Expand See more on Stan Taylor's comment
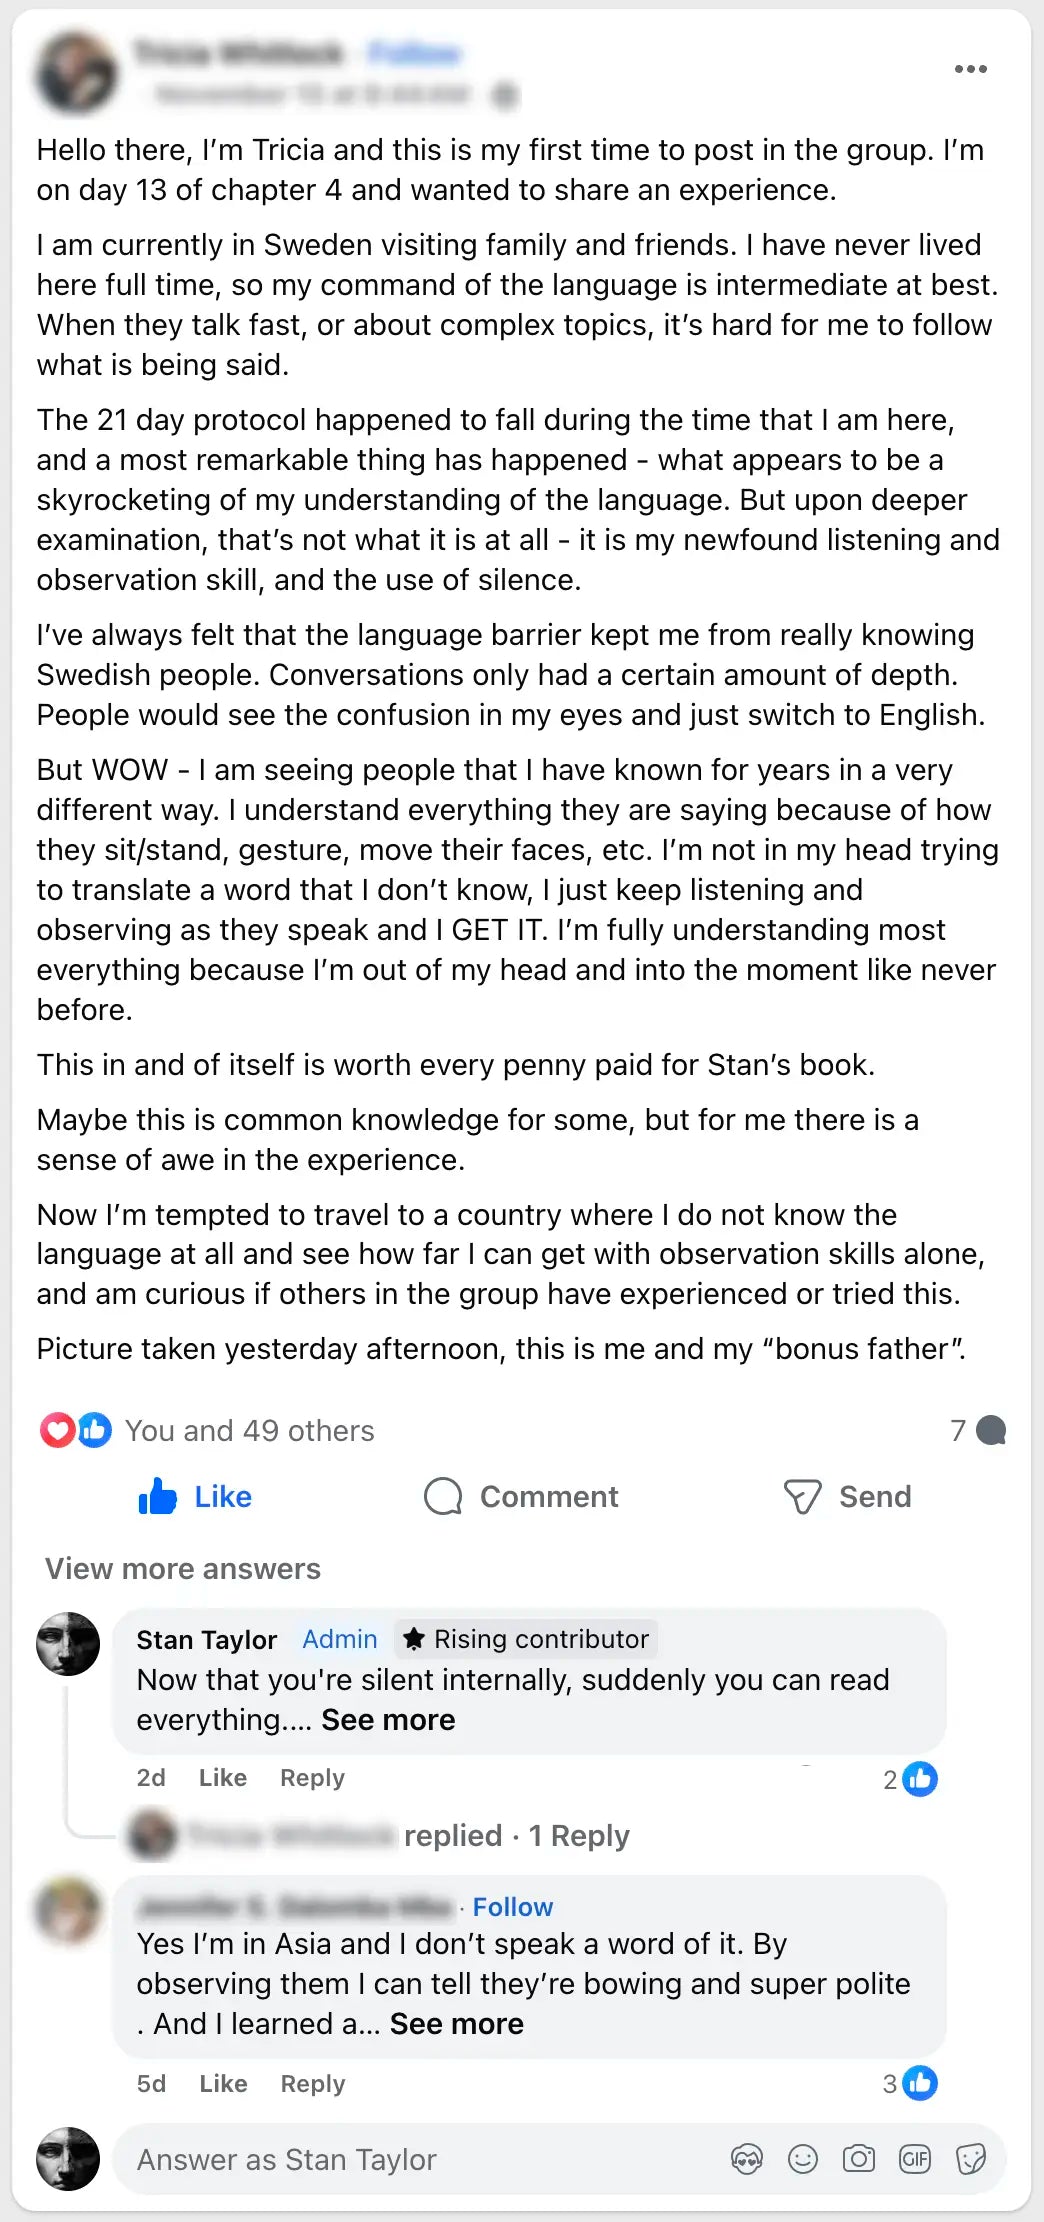 (x=388, y=1719)
